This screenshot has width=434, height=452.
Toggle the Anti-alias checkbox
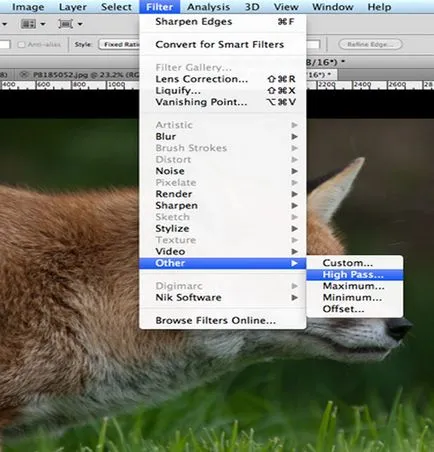(x=22, y=45)
